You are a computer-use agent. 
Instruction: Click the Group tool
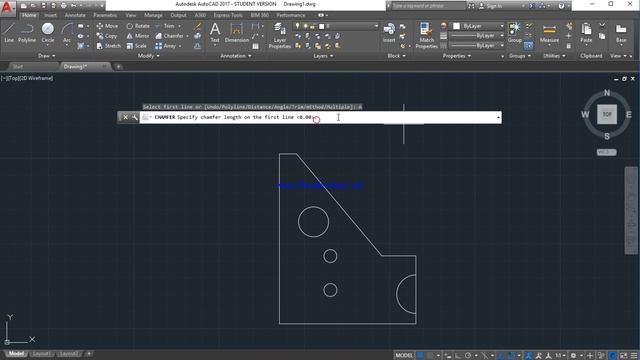coord(514,33)
